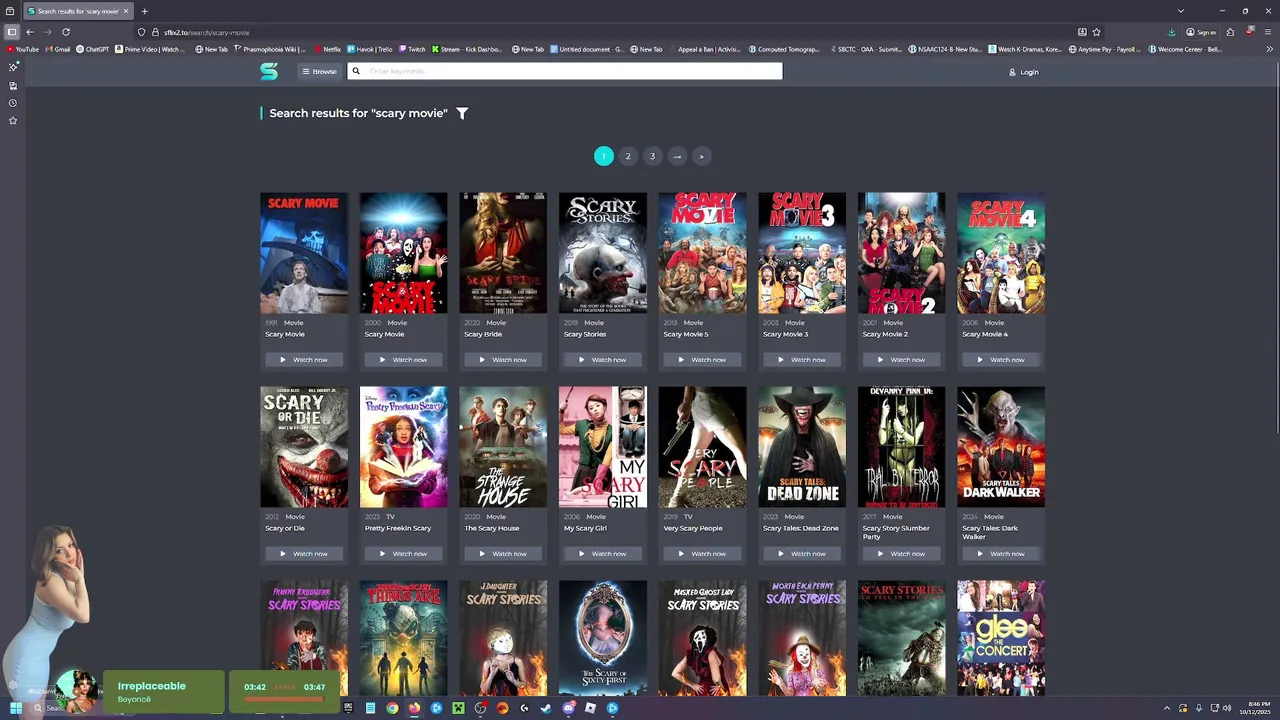1280x720 pixels.
Task: Watch now for Scary Movie 2
Action: coord(901,359)
